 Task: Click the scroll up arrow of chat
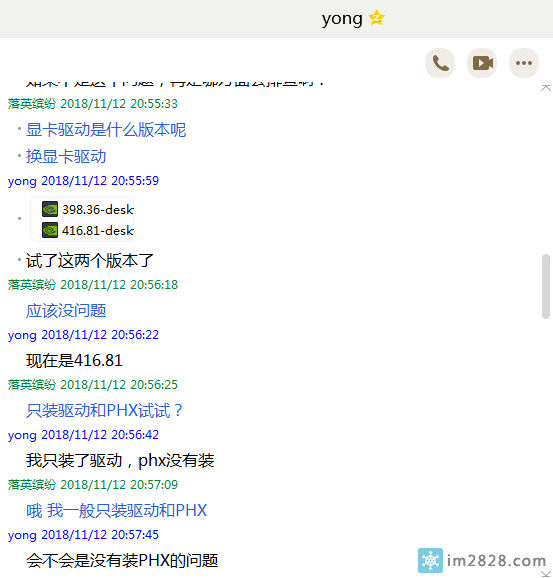click(546, 88)
